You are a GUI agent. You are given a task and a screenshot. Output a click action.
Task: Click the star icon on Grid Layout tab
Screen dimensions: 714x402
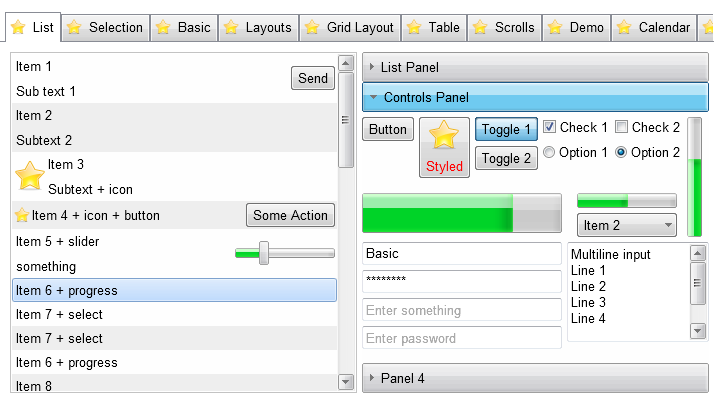click(x=312, y=28)
